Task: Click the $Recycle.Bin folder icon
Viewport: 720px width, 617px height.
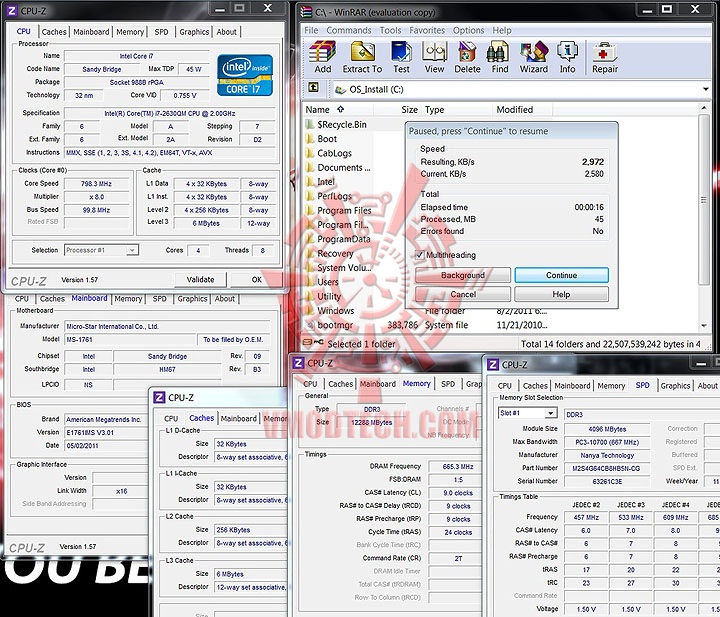Action: 309,124
